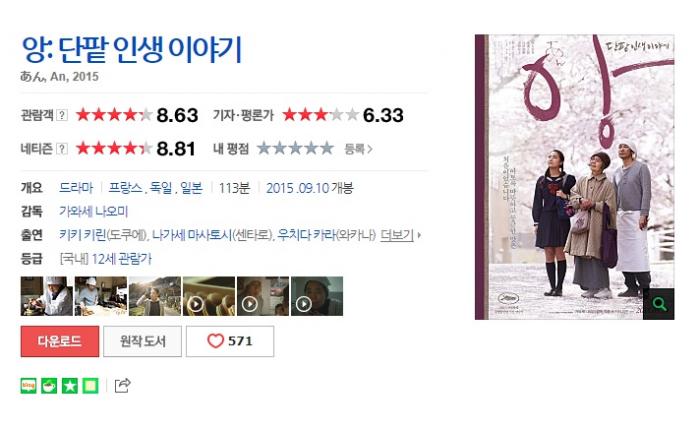Set my rating on the 내 평점 stars
Viewport: 700px width, 431px height.
click(296, 148)
